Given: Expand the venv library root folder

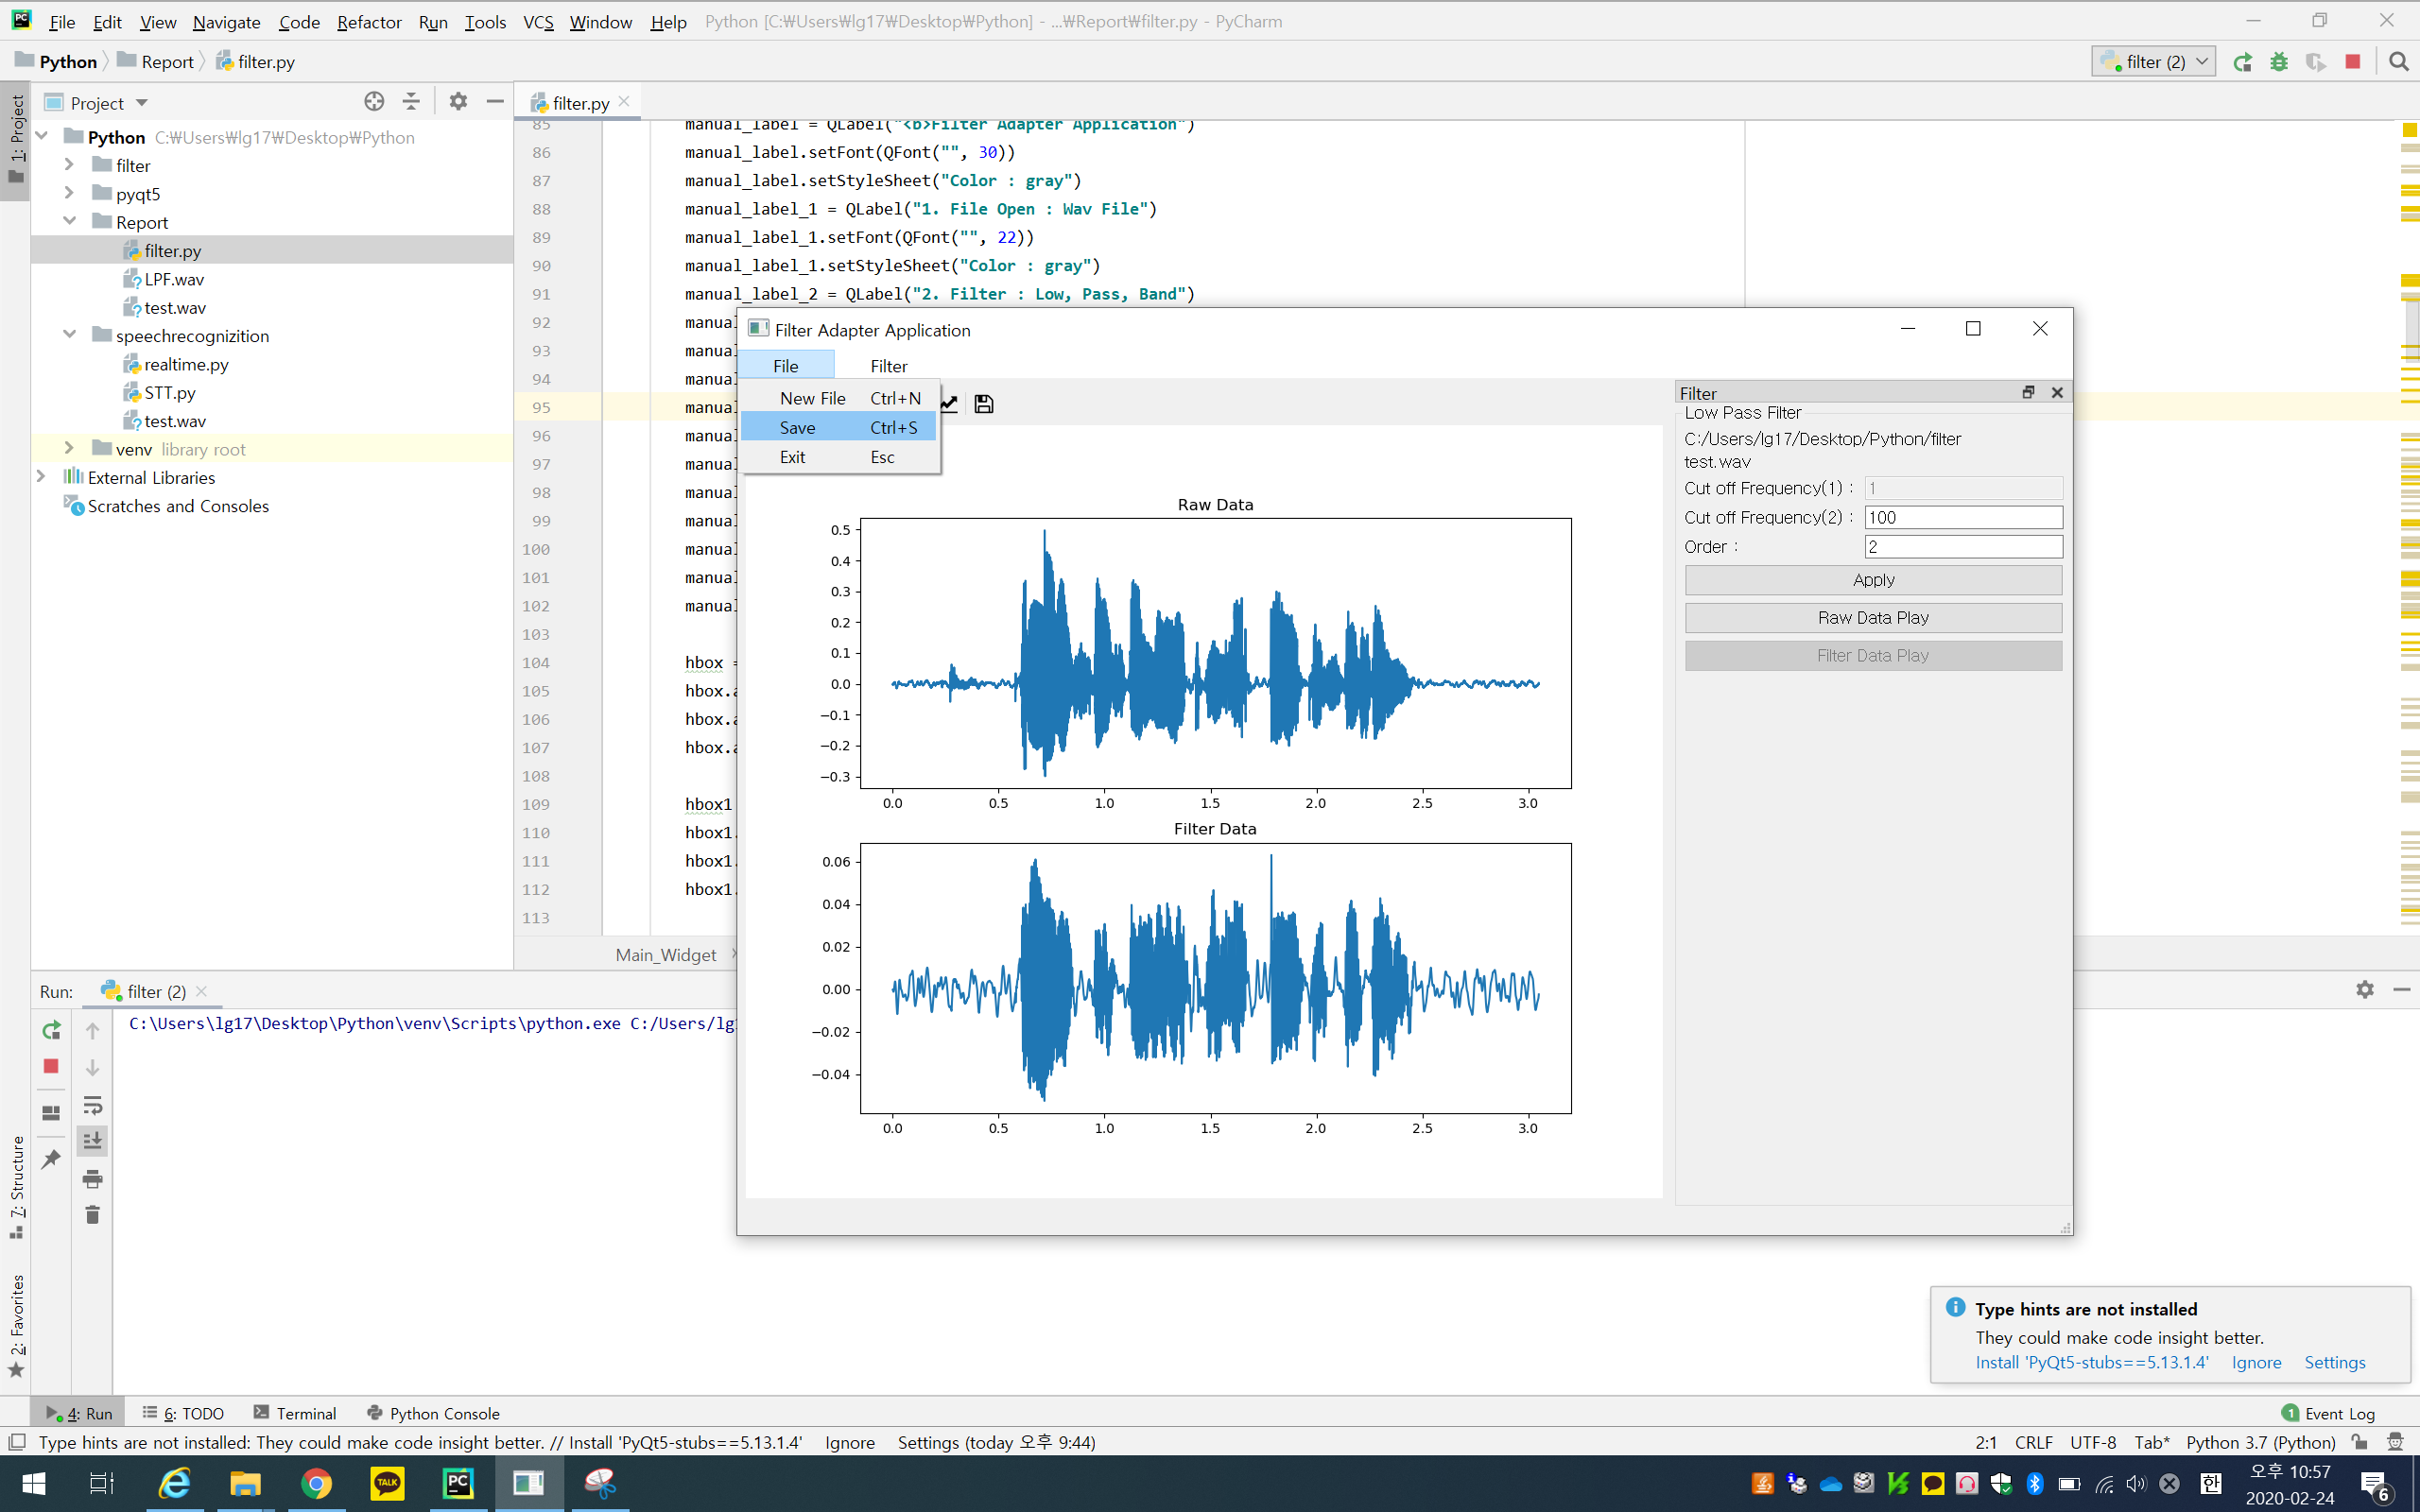Looking at the screenshot, I should pos(69,448).
